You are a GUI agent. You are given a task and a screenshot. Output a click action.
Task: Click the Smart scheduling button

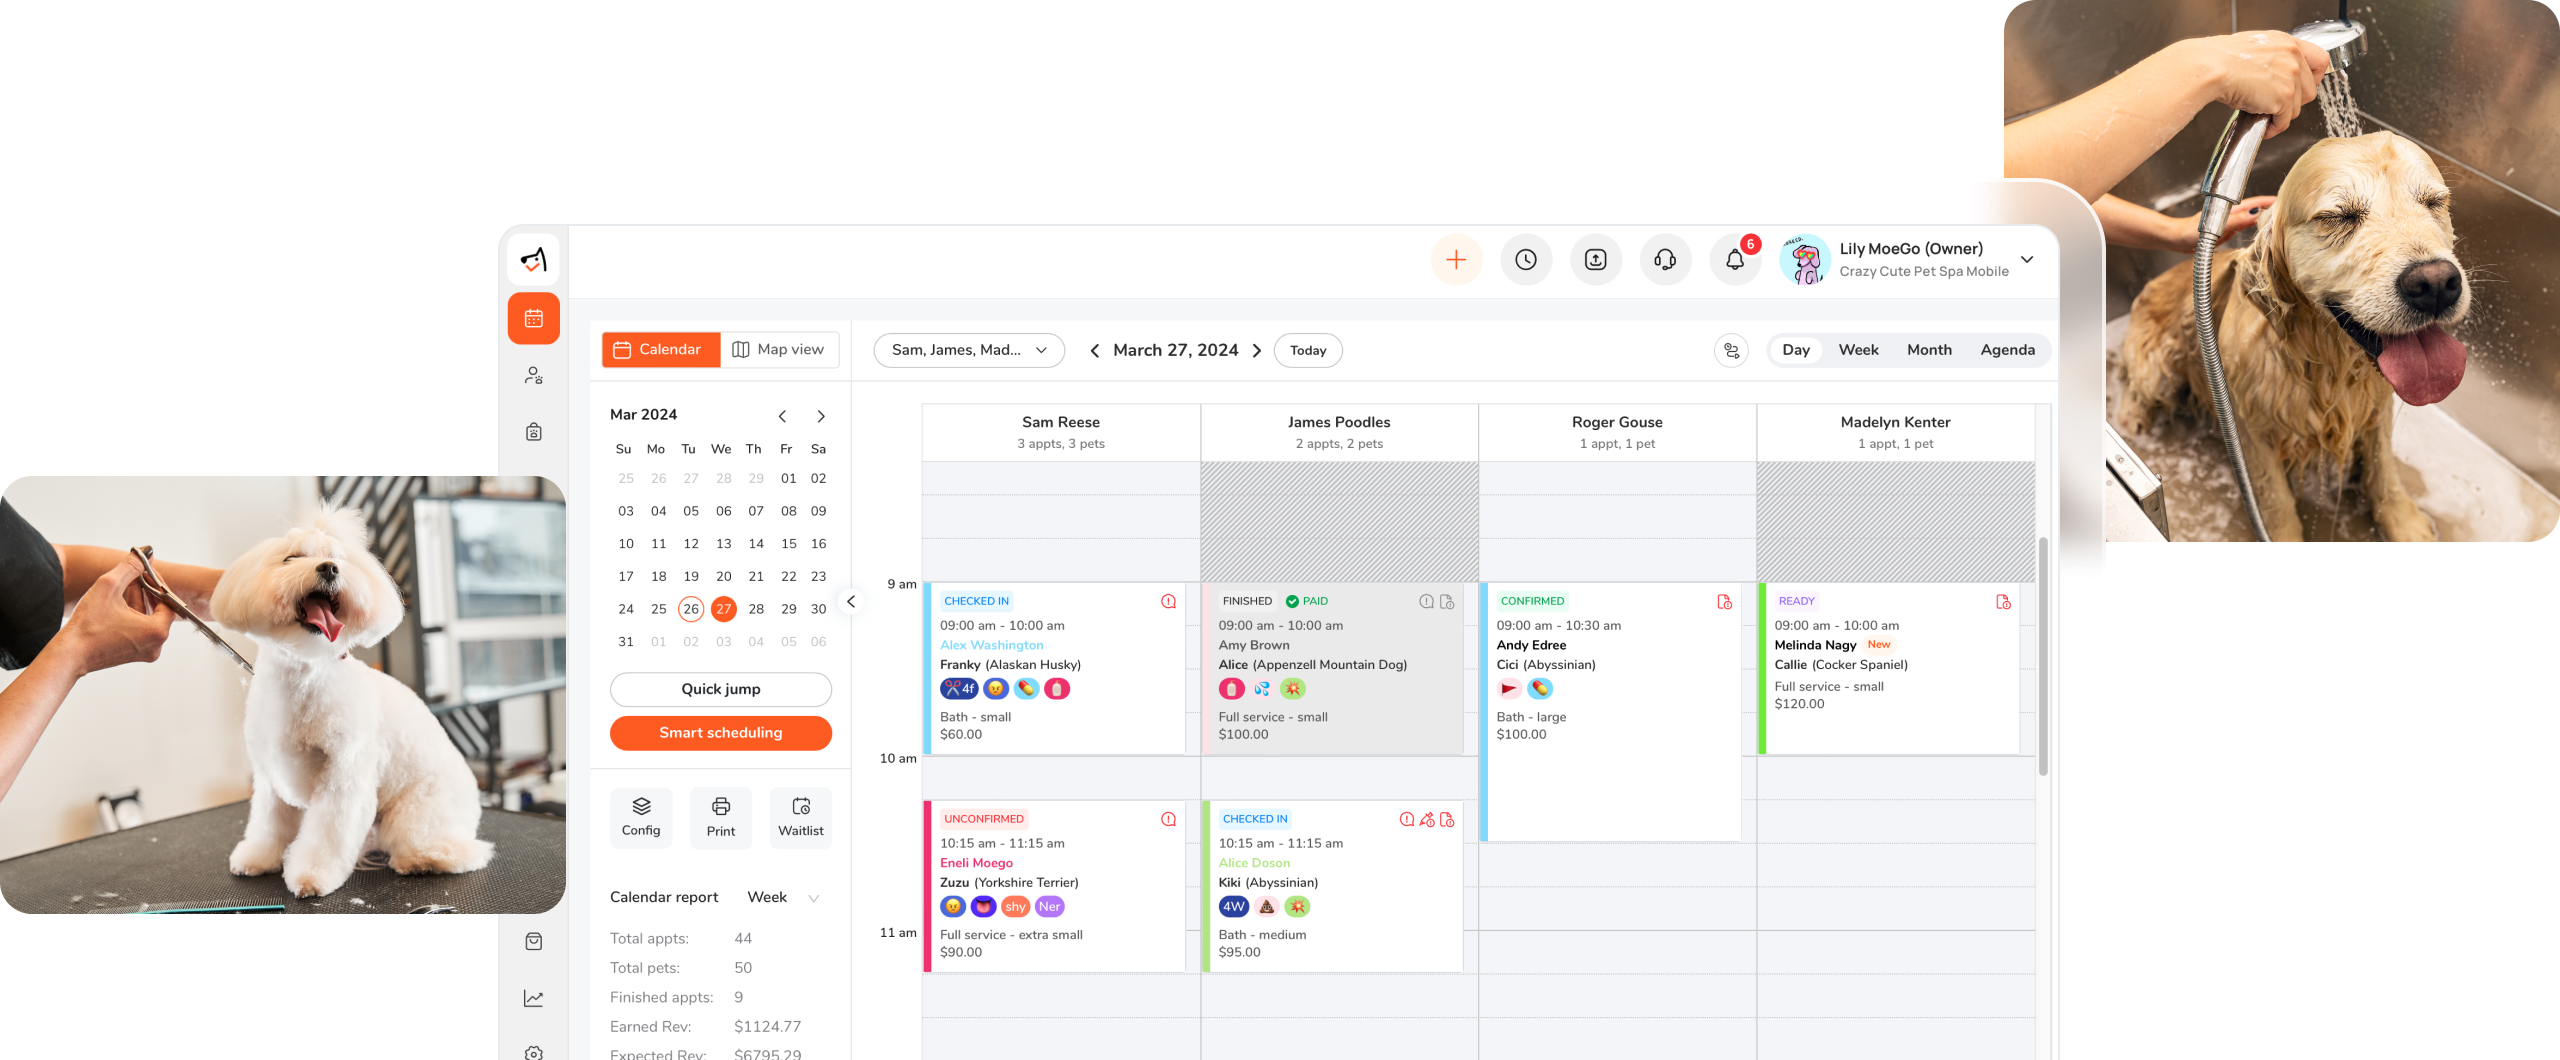720,733
